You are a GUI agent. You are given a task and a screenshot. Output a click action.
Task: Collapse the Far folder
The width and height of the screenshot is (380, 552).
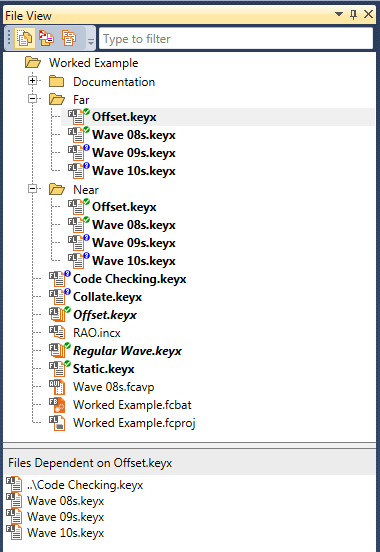point(32,99)
